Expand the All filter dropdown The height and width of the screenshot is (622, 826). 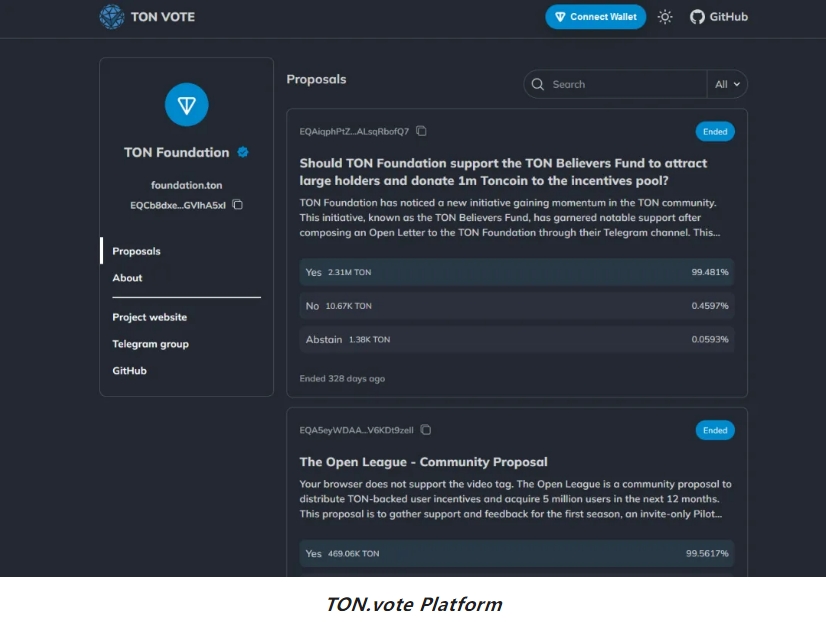tap(727, 84)
